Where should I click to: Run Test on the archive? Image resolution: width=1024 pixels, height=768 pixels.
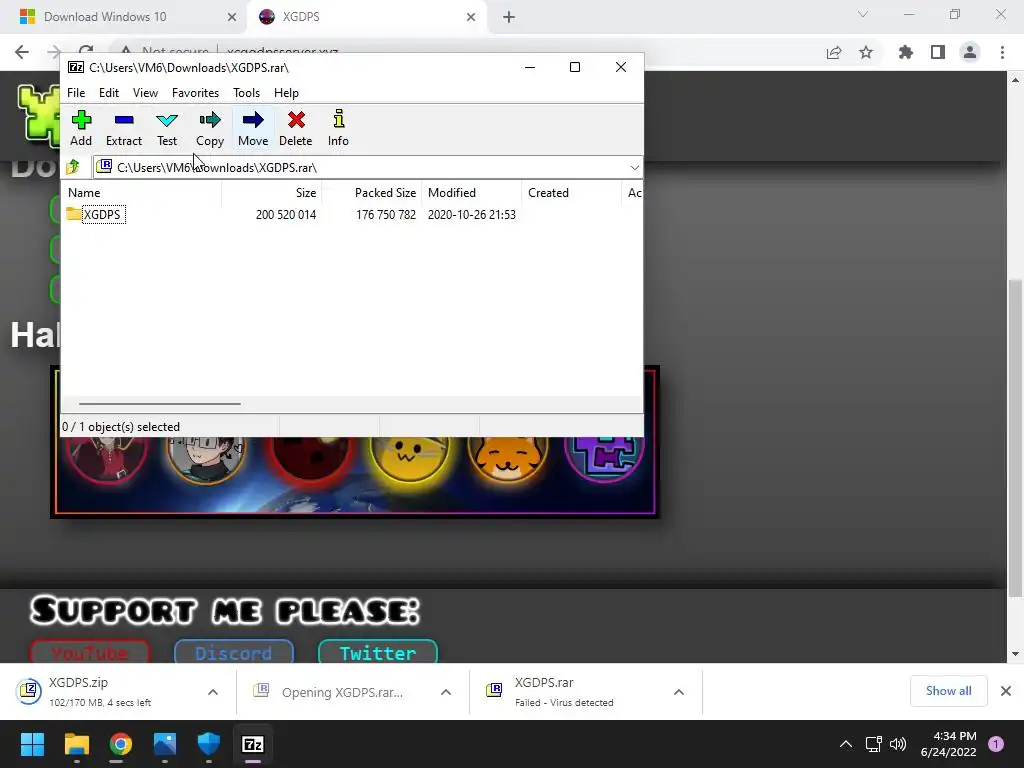pos(167,128)
